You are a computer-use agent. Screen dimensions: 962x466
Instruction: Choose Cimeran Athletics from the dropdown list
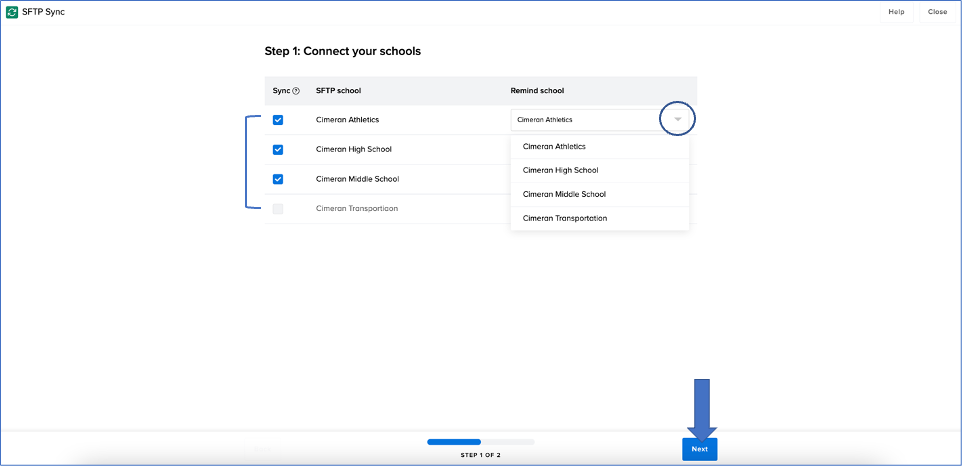click(x=556, y=147)
